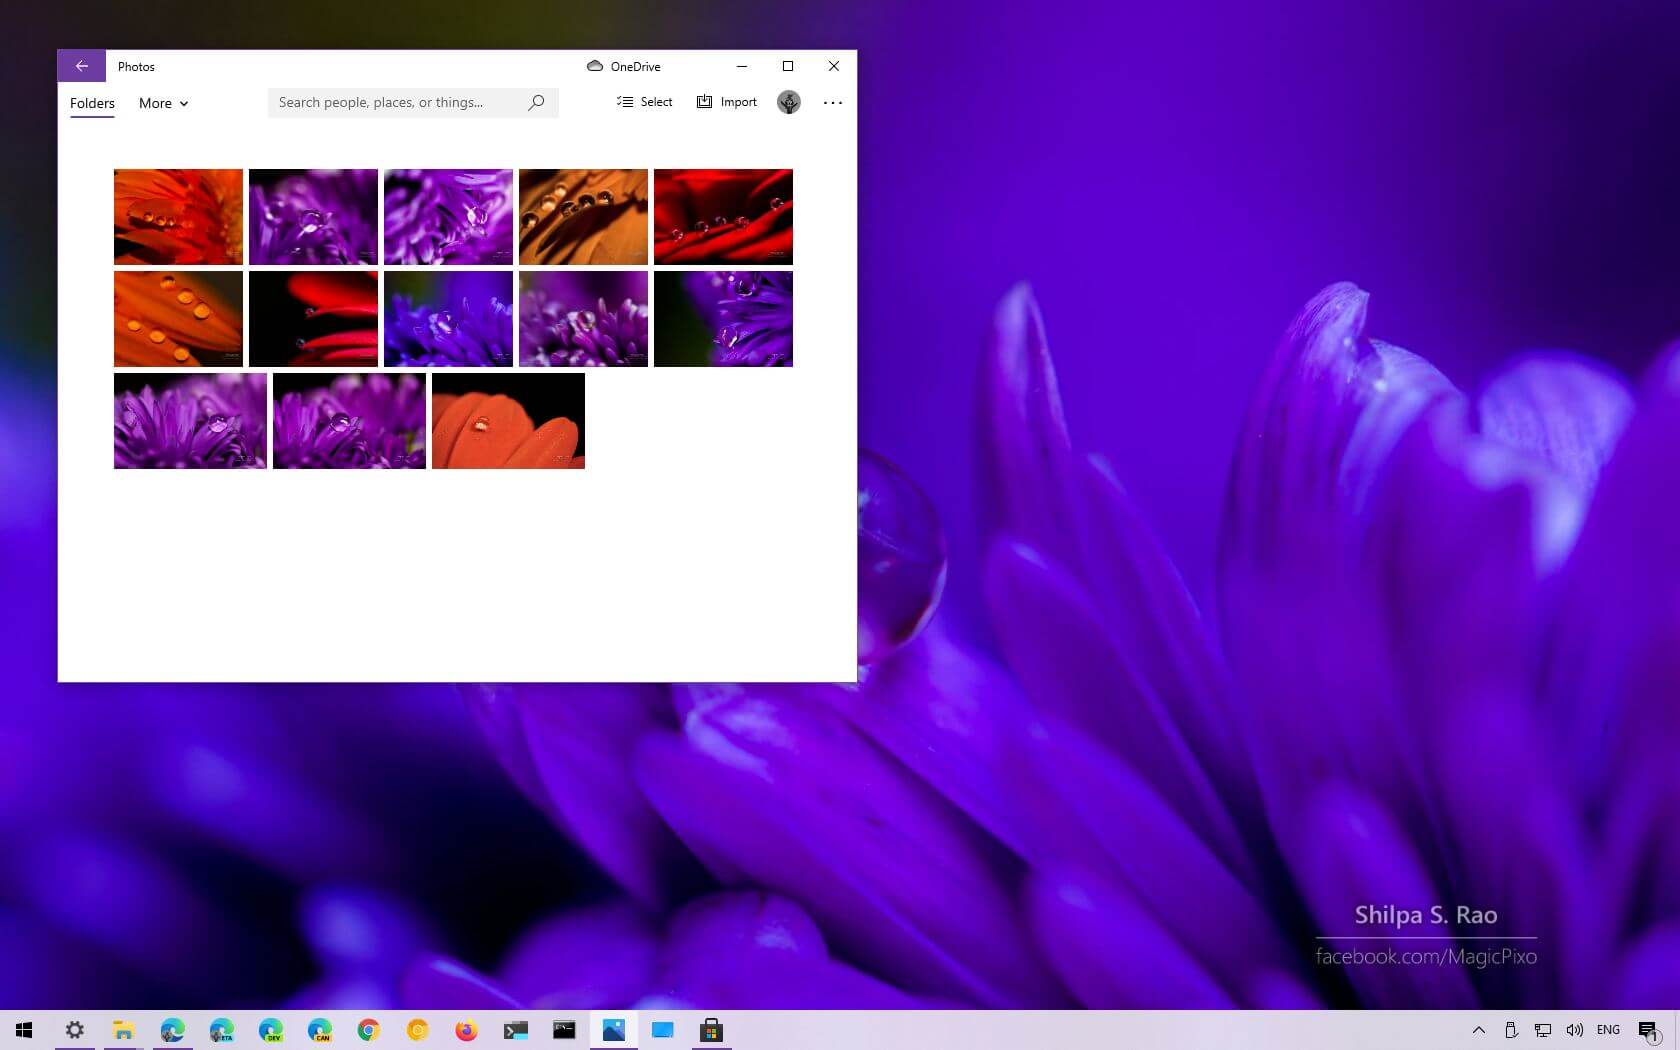The height and width of the screenshot is (1050, 1680).
Task: Open Microsoft Store from taskbar
Action: 711,1030
